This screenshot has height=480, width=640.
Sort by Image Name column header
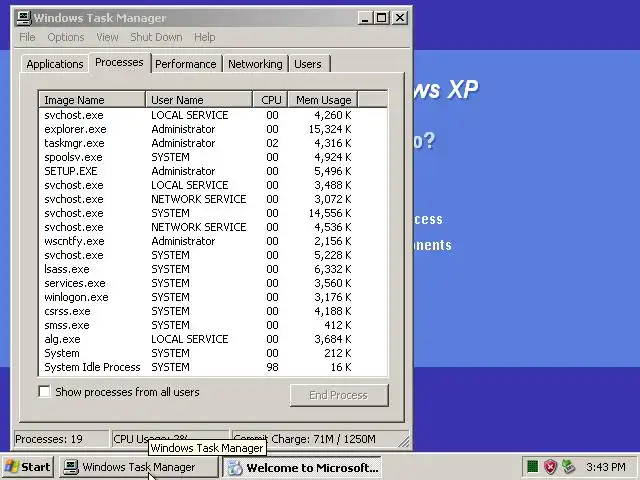[x=92, y=100]
